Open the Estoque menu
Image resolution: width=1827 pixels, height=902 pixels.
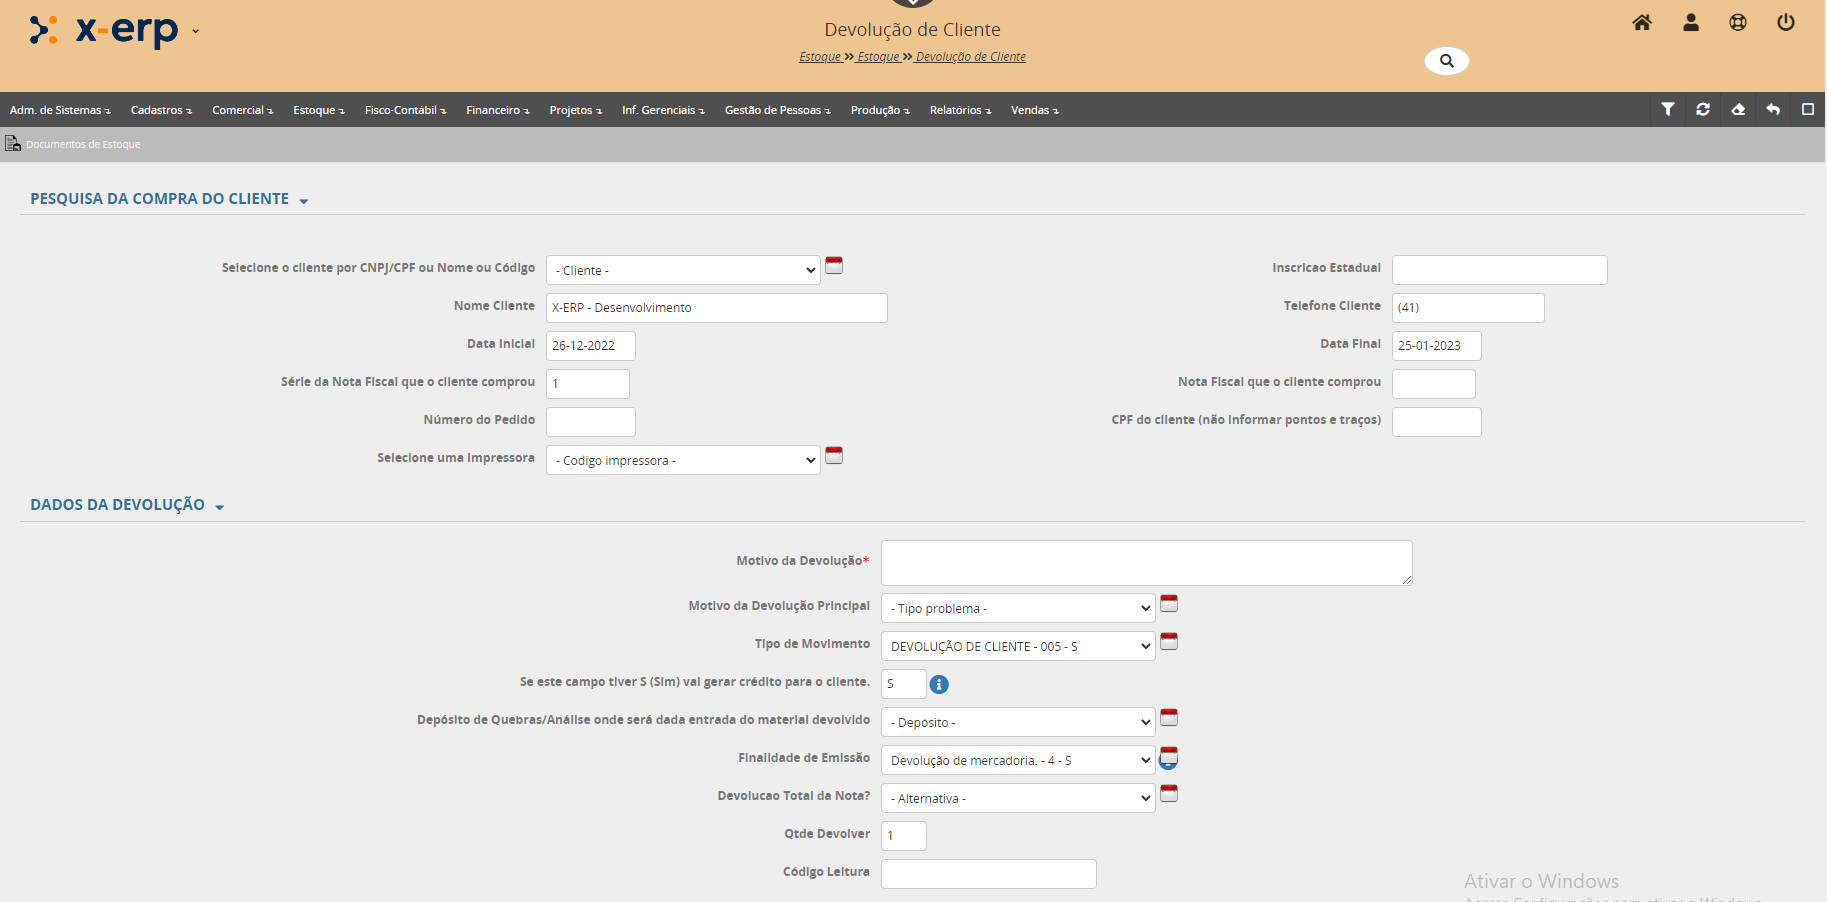click(318, 110)
